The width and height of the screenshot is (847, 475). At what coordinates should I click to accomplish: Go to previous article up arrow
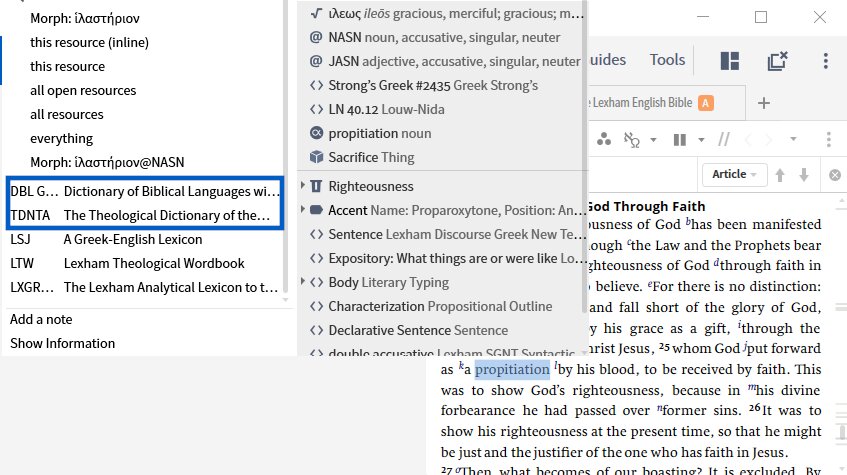(779, 175)
